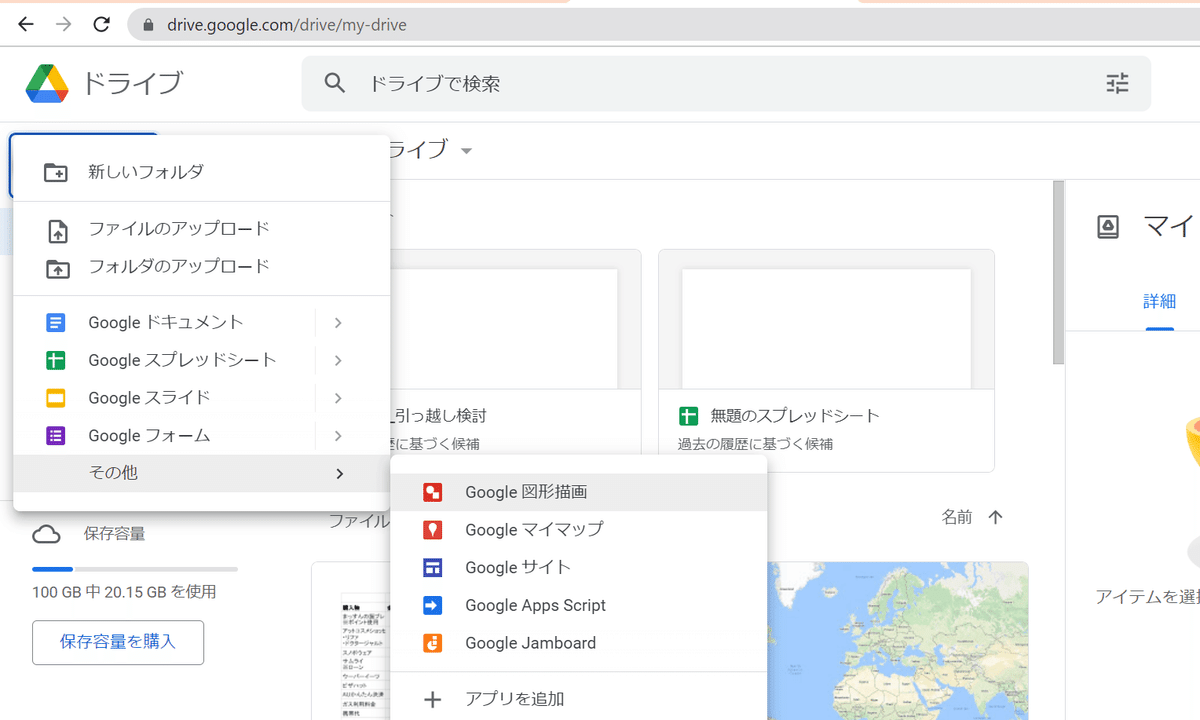Switch to 詳細 tab

pos(1160,302)
